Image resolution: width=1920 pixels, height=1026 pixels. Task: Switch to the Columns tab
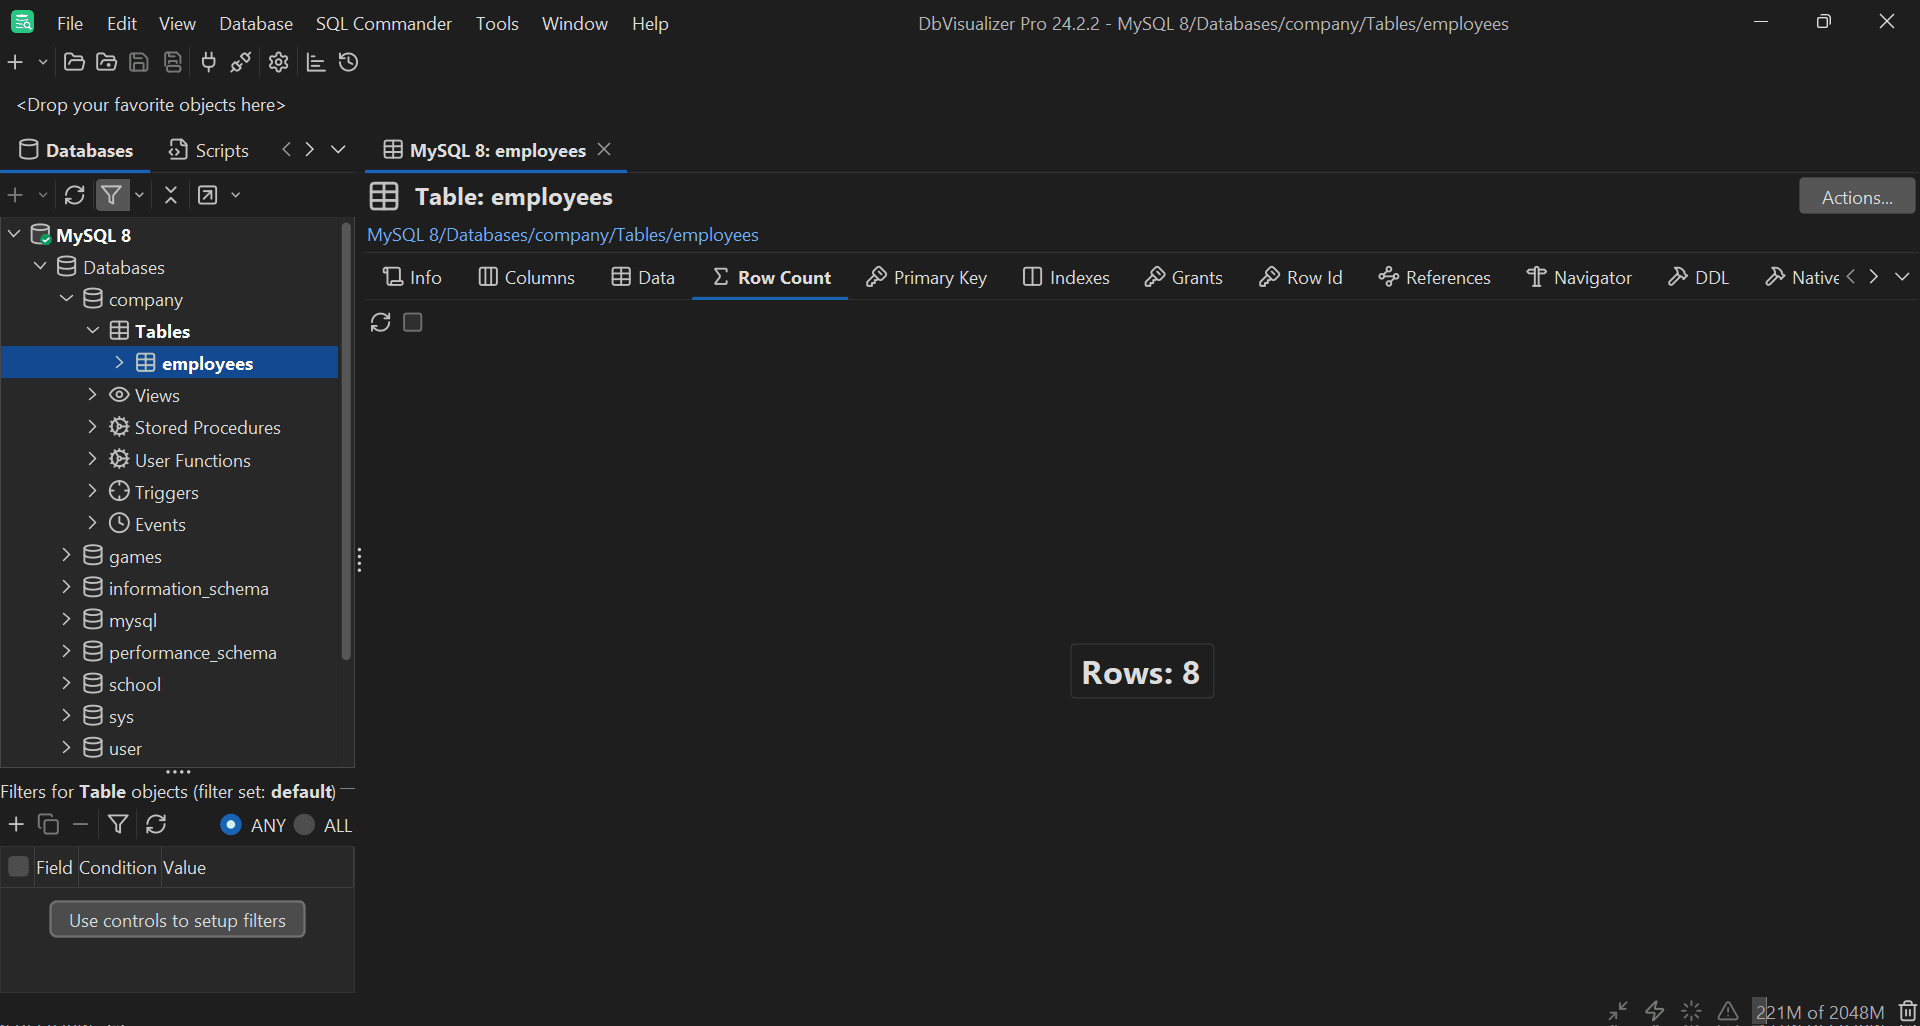click(x=526, y=277)
